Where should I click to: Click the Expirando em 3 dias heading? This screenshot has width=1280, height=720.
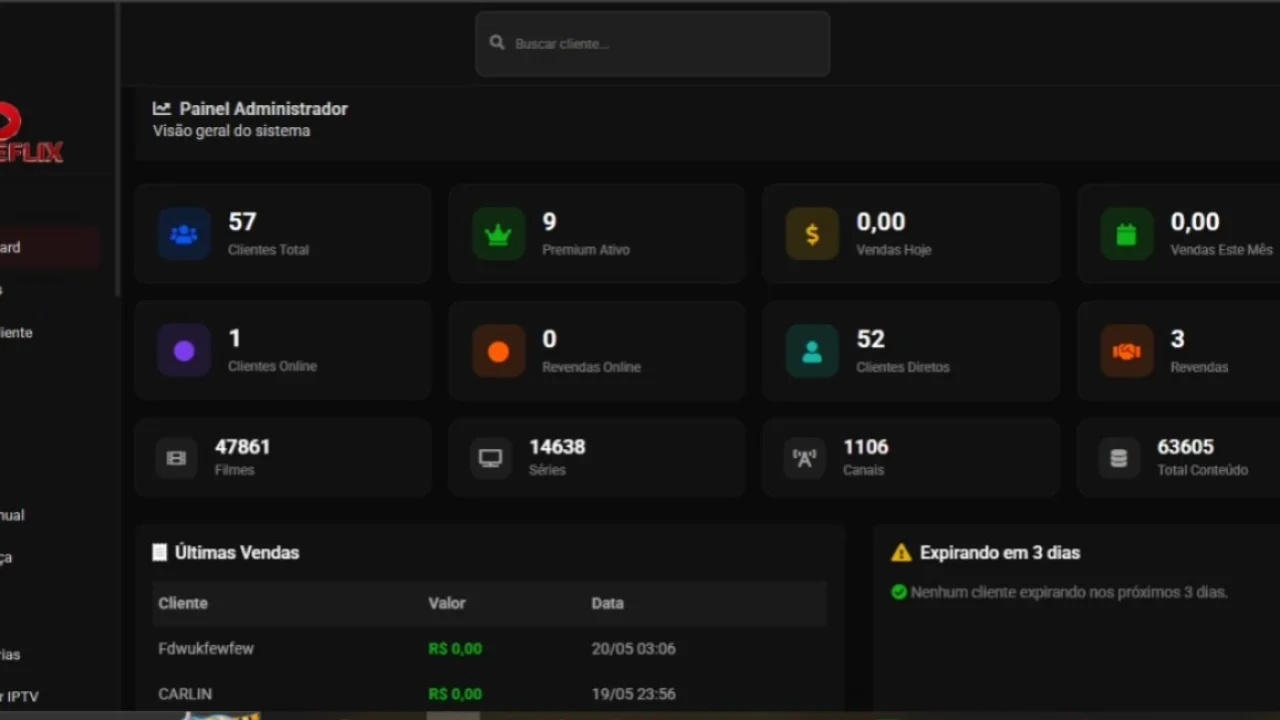pyautogui.click(x=1000, y=552)
